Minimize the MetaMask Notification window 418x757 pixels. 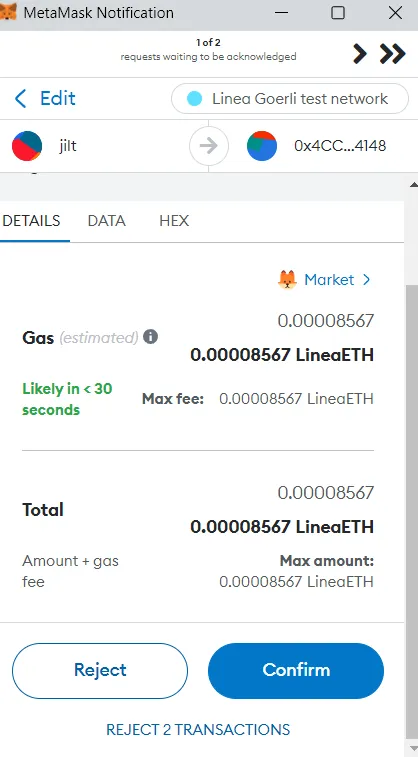tap(281, 13)
